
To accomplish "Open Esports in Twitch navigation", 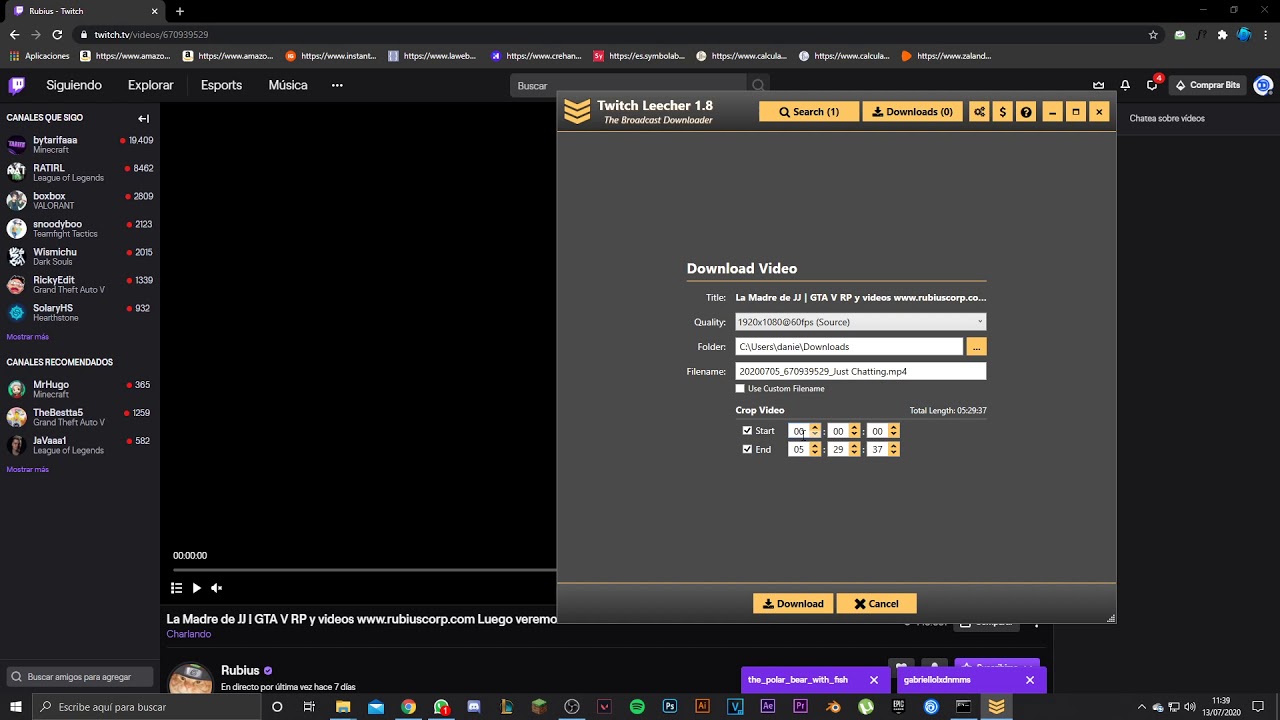I will coord(221,85).
